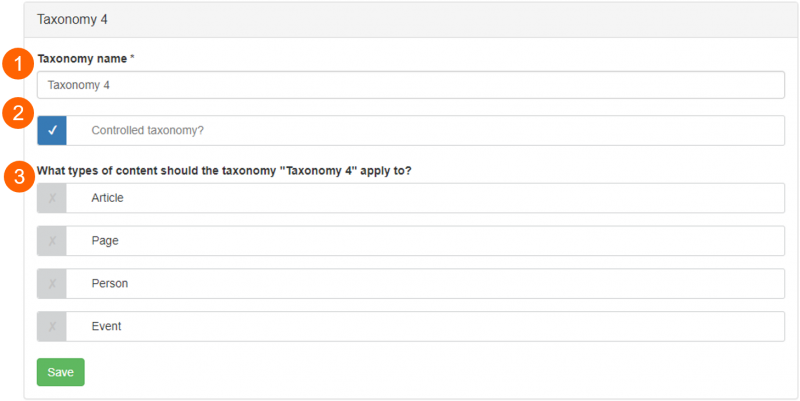Click the "Taxonomy name *" field label
800x401 pixels.
coord(86,59)
